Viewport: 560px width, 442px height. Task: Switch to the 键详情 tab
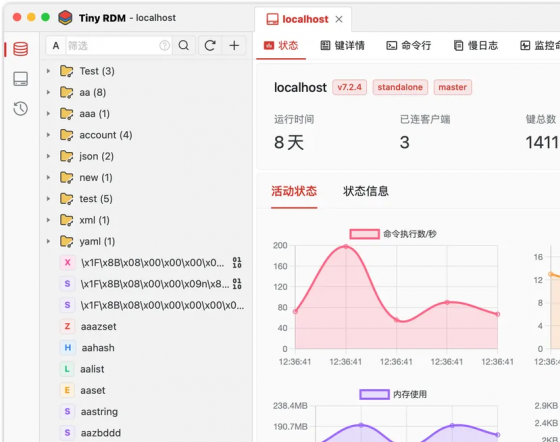(342, 45)
